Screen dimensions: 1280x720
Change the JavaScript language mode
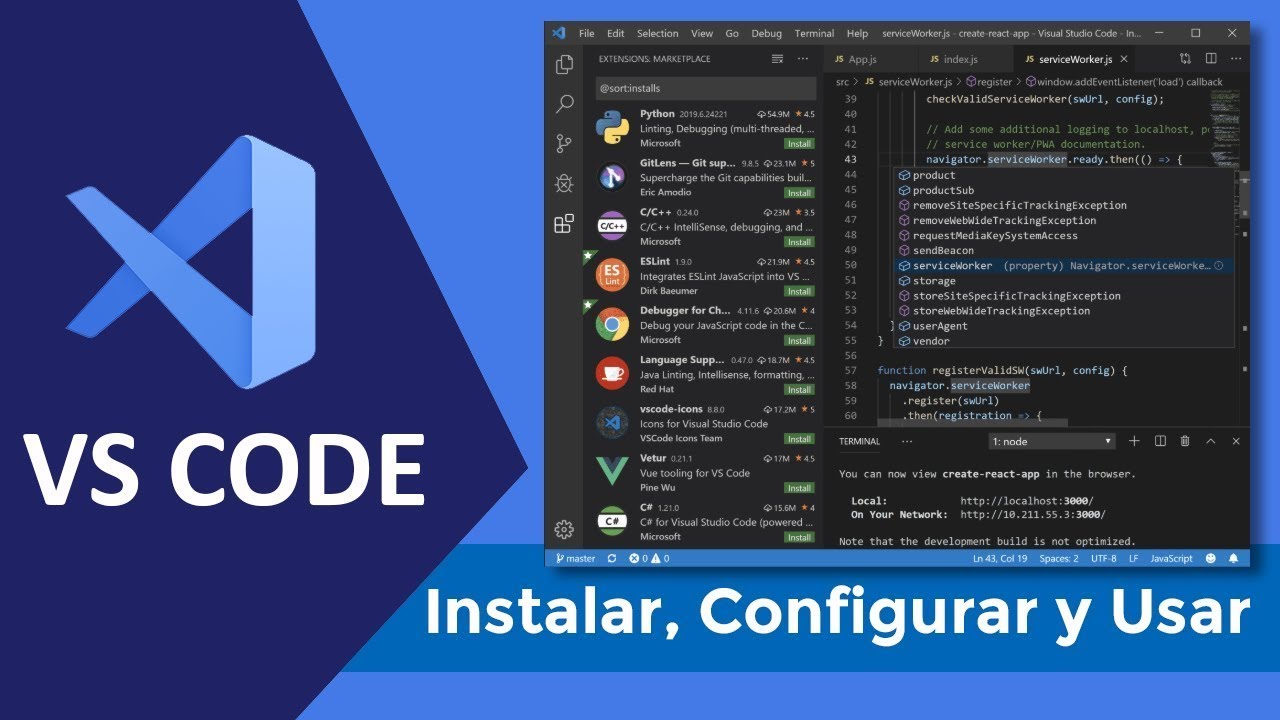1171,559
